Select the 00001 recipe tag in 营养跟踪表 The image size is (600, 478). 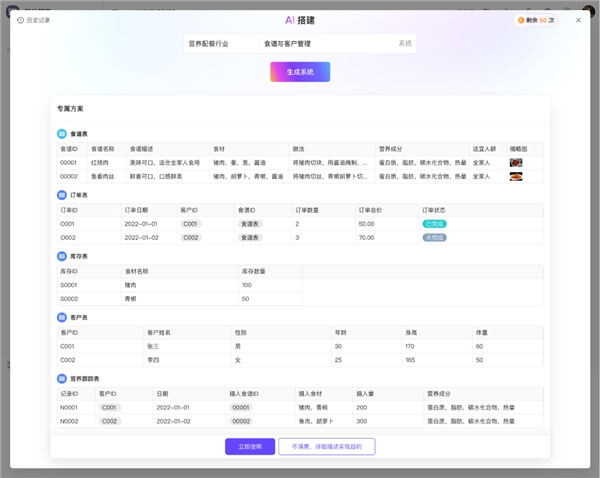(241, 408)
